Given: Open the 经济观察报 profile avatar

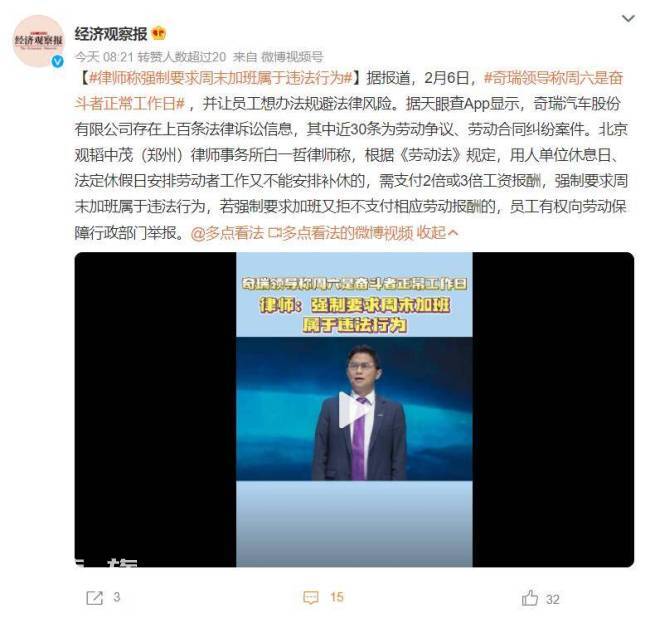Looking at the screenshot, I should point(38,40).
